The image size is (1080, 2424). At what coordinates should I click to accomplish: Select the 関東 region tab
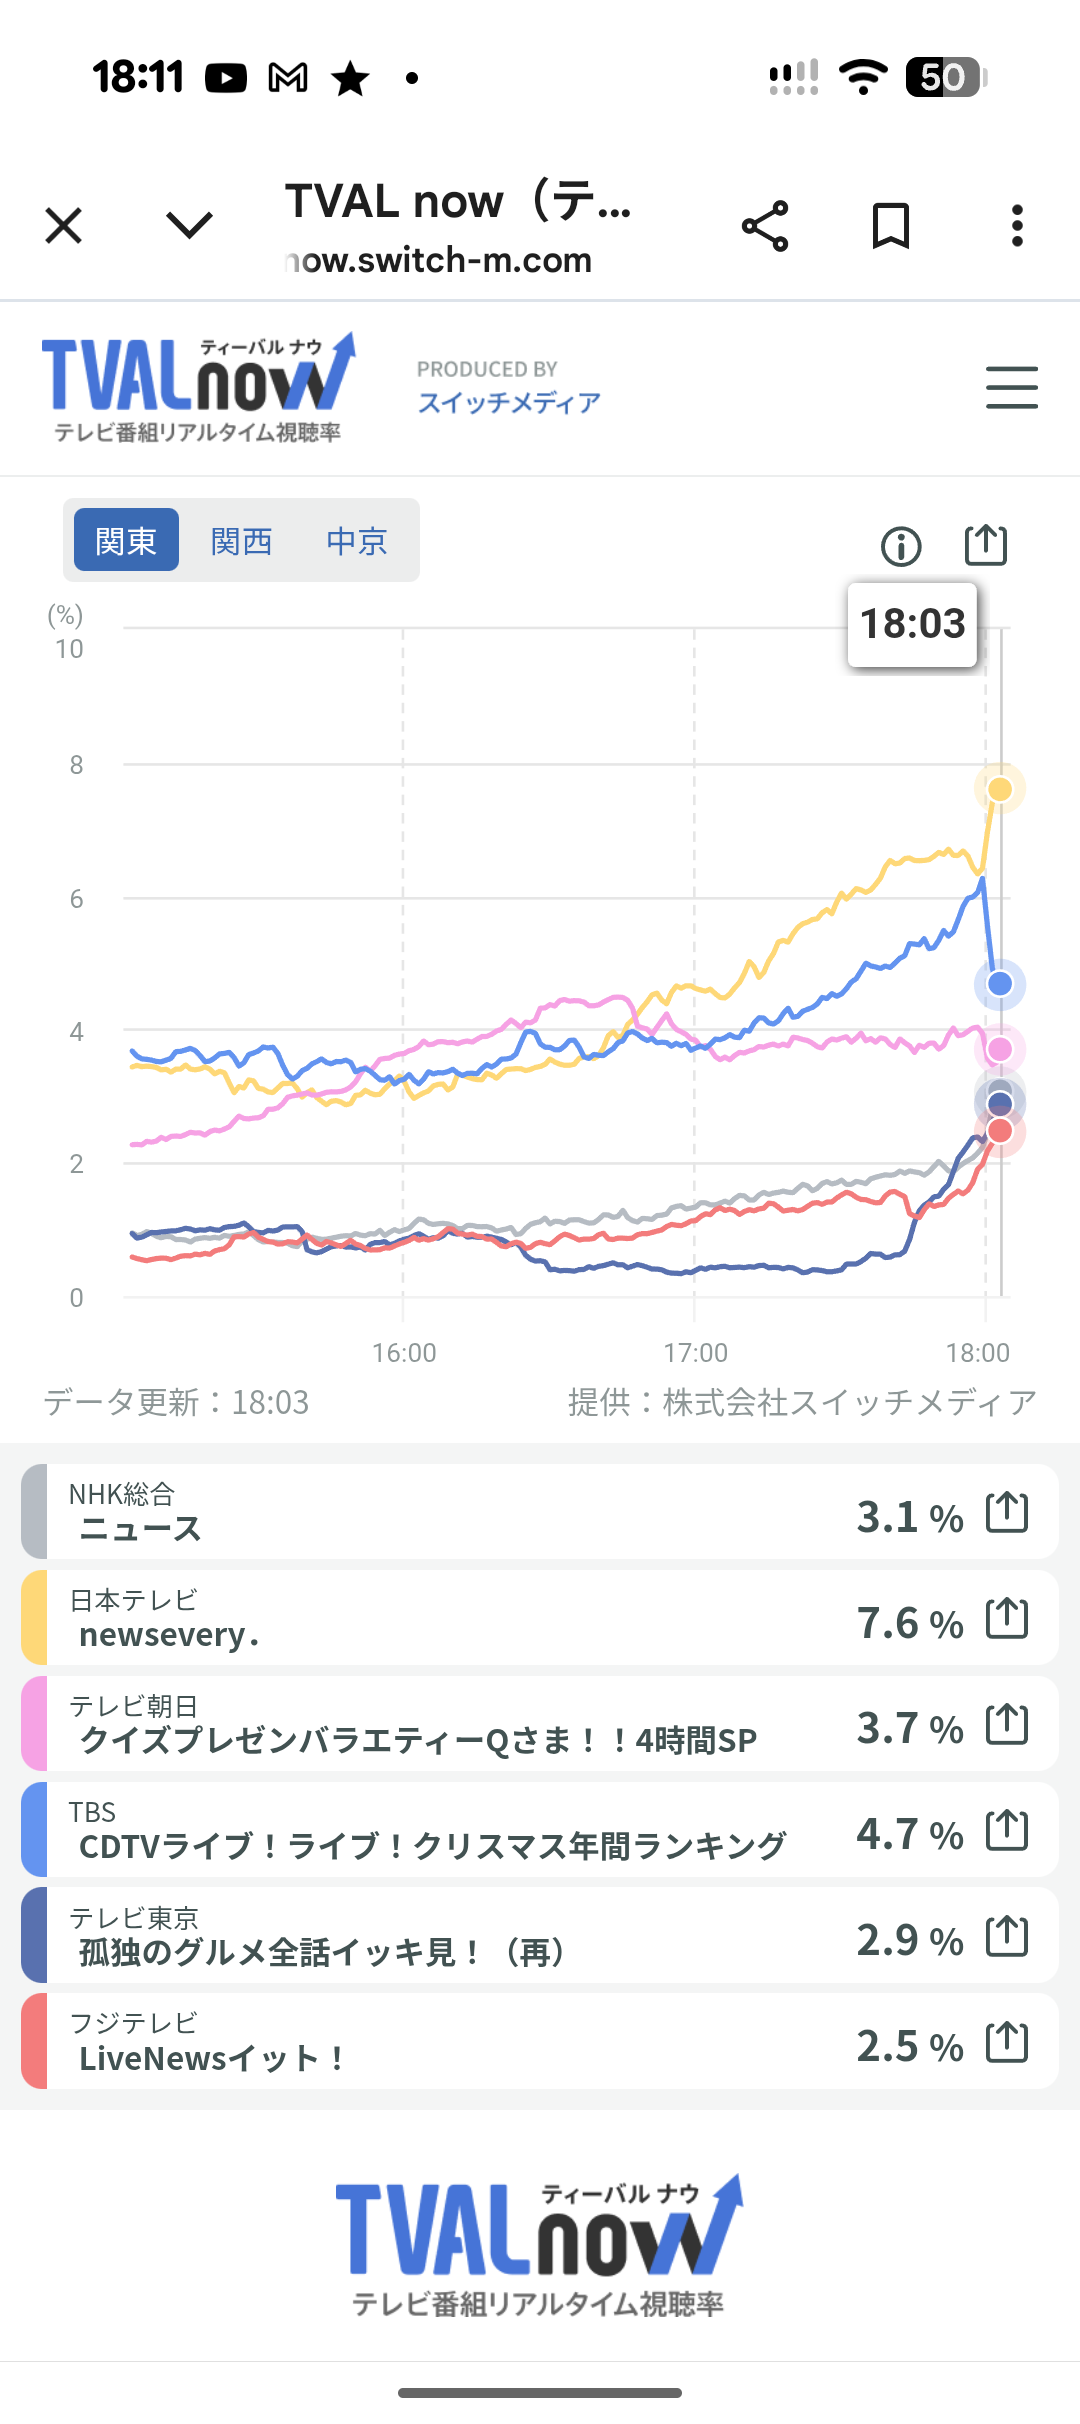tap(126, 541)
